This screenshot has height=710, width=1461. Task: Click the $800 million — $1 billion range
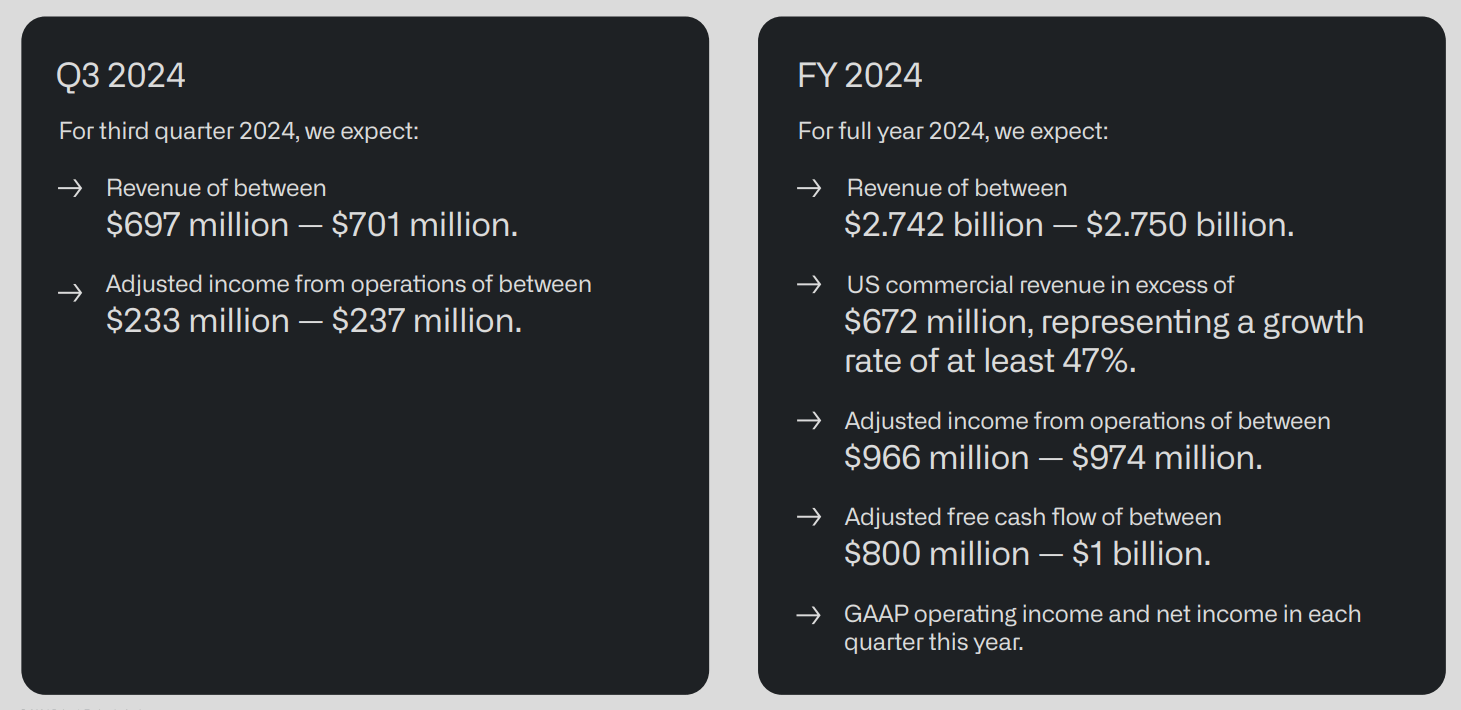(1027, 554)
